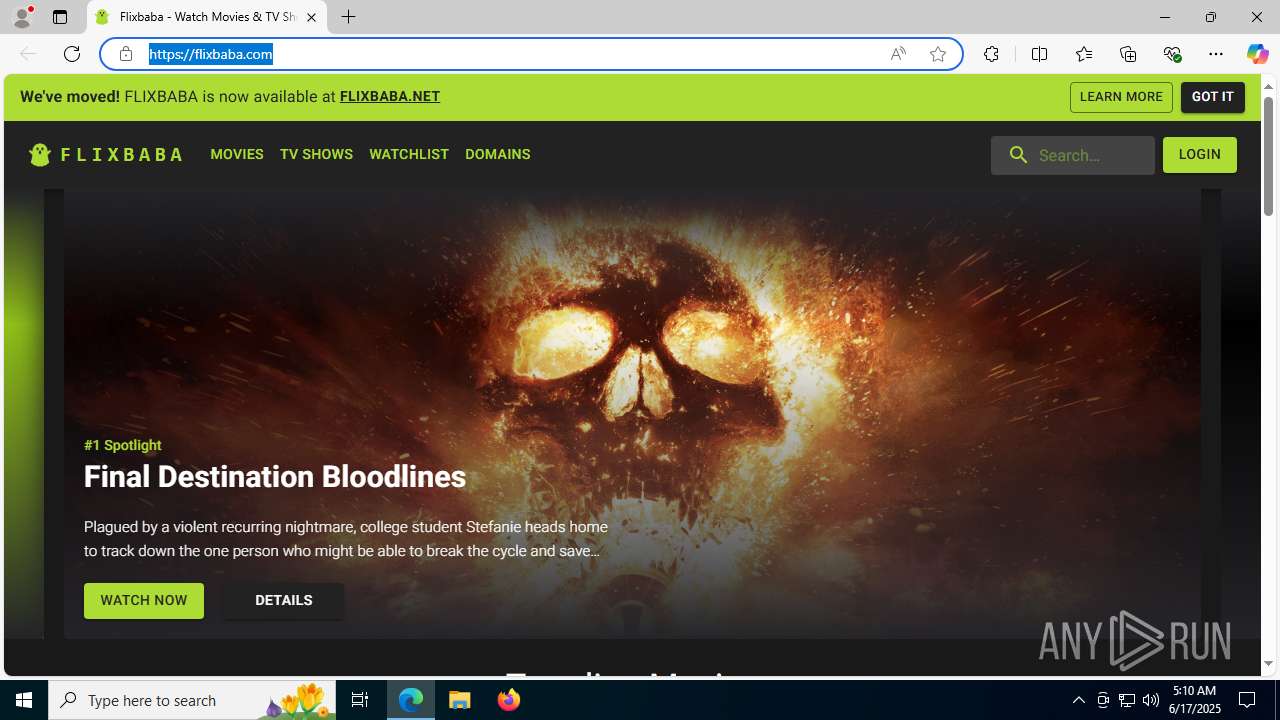Open Task View on taskbar
This screenshot has width=1280, height=720.
pyautogui.click(x=360, y=700)
